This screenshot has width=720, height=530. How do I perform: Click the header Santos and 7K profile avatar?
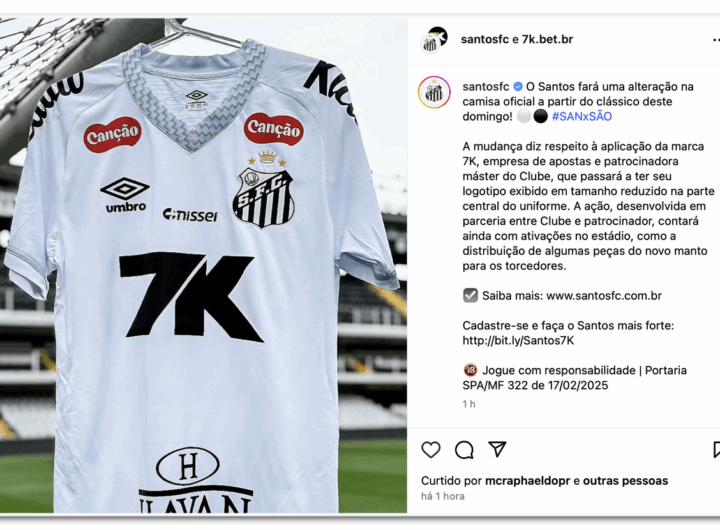click(x=434, y=40)
